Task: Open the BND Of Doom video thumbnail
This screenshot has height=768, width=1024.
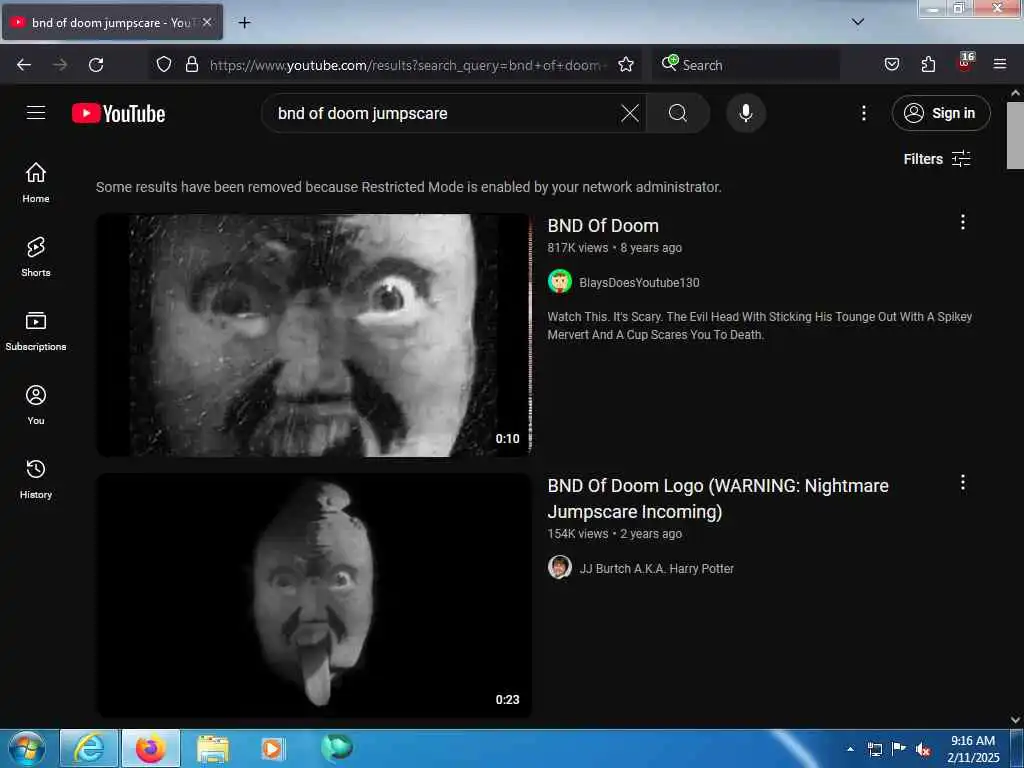Action: click(x=313, y=335)
